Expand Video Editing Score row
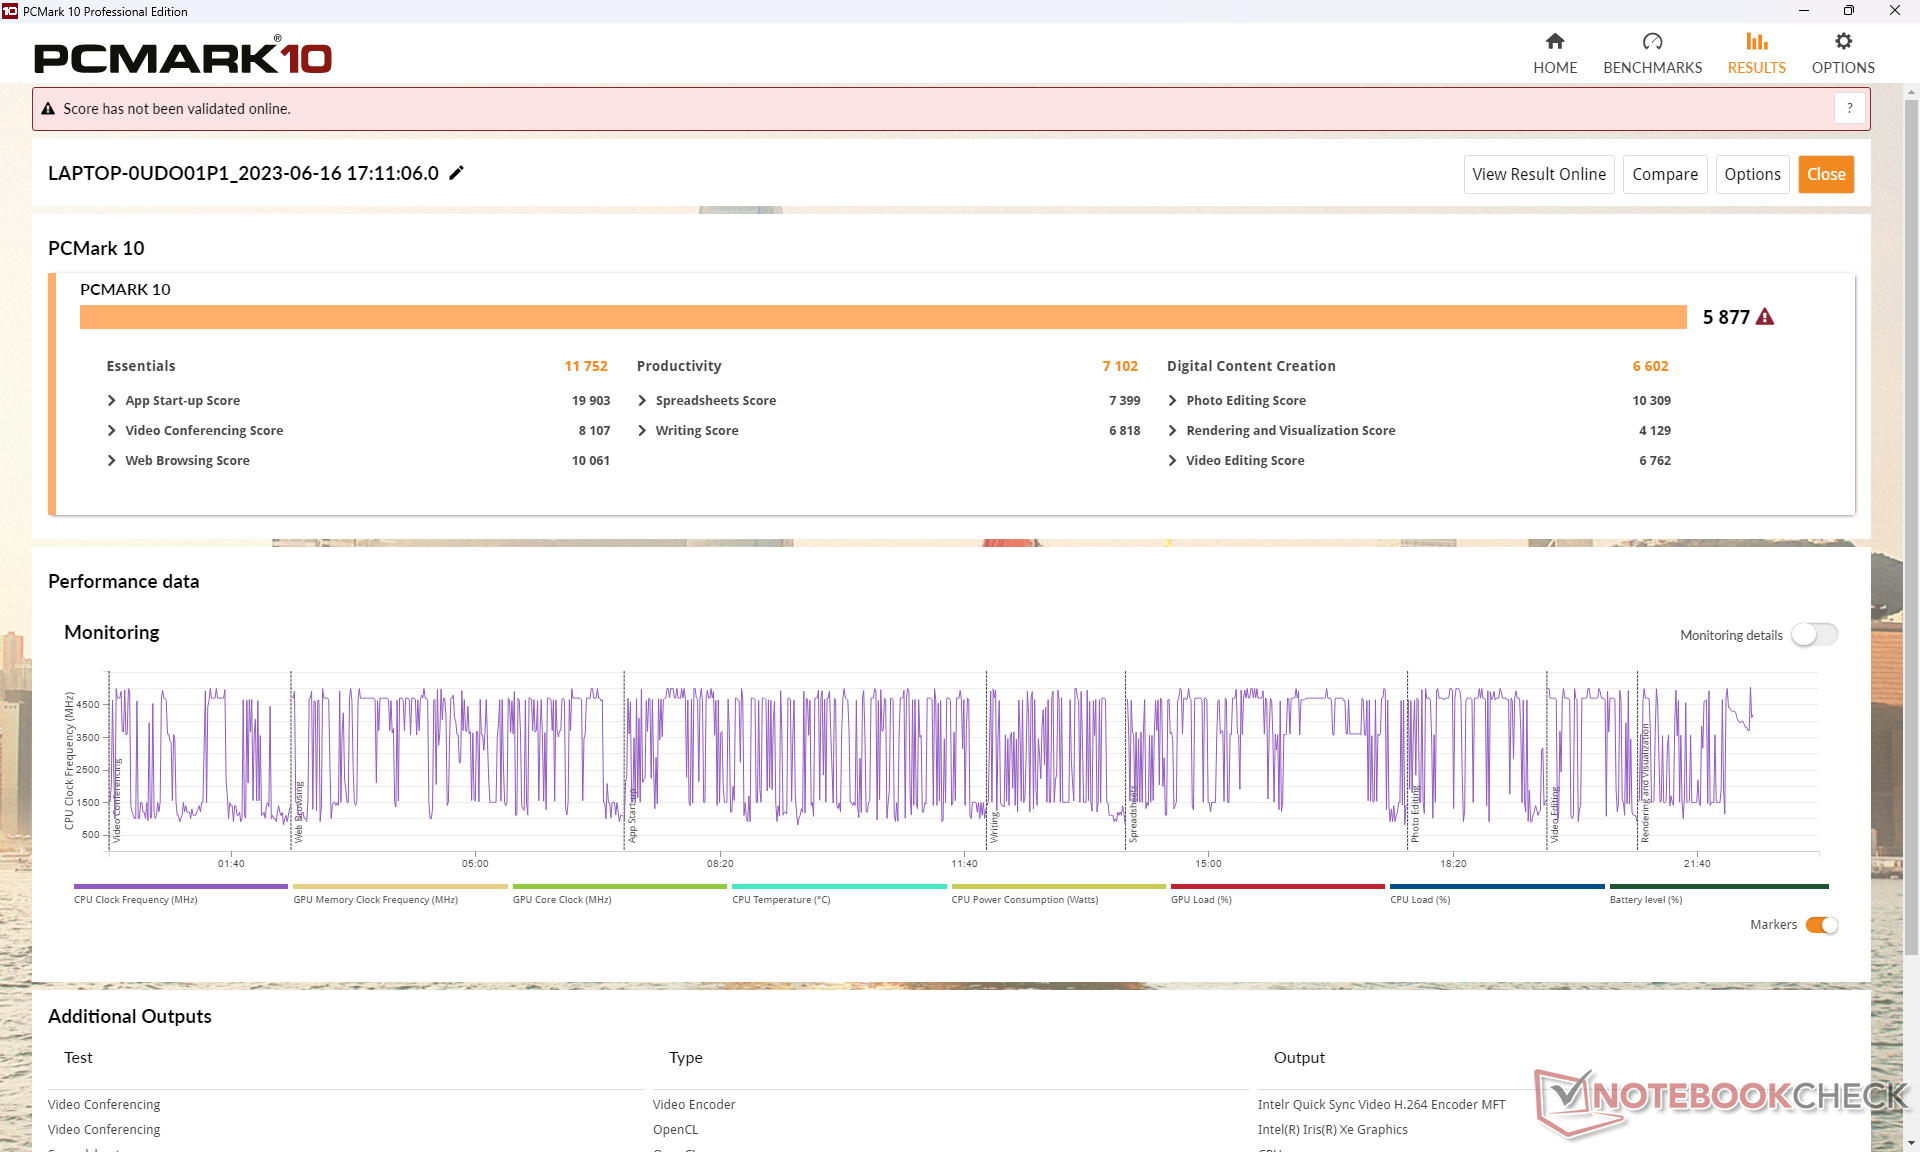 pos(1172,460)
